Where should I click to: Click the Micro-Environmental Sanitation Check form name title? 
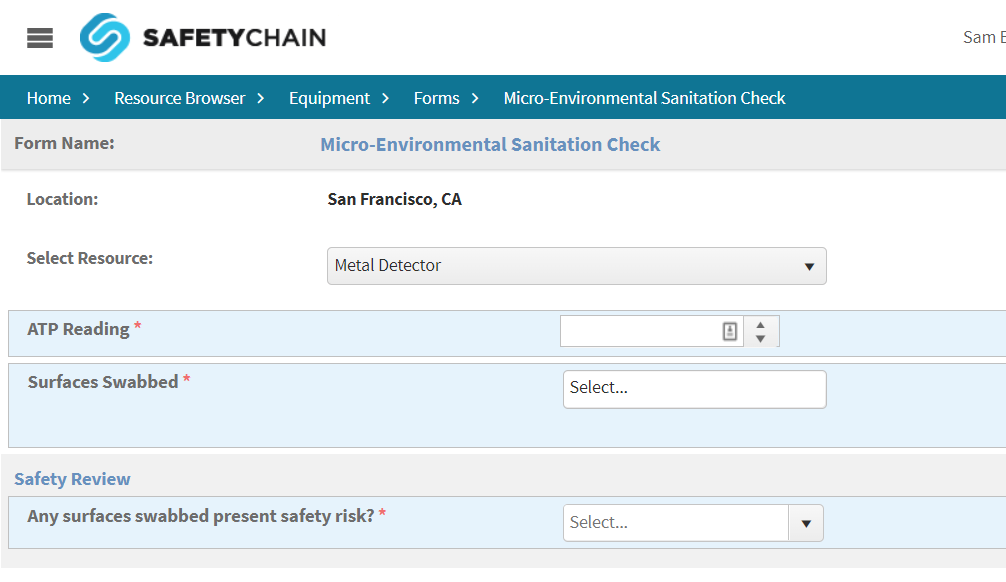tap(490, 145)
